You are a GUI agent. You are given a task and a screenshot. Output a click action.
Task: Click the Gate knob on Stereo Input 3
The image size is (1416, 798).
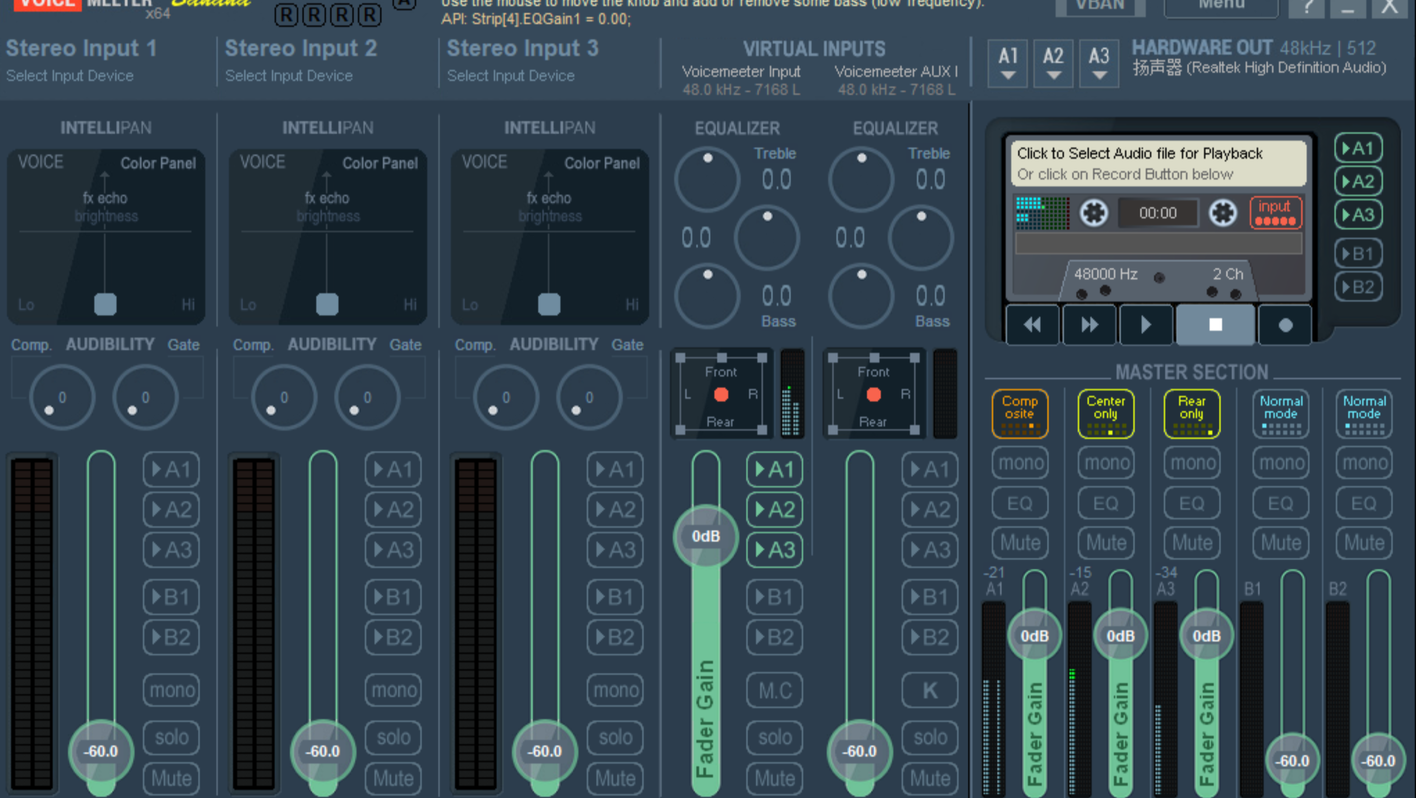(589, 397)
